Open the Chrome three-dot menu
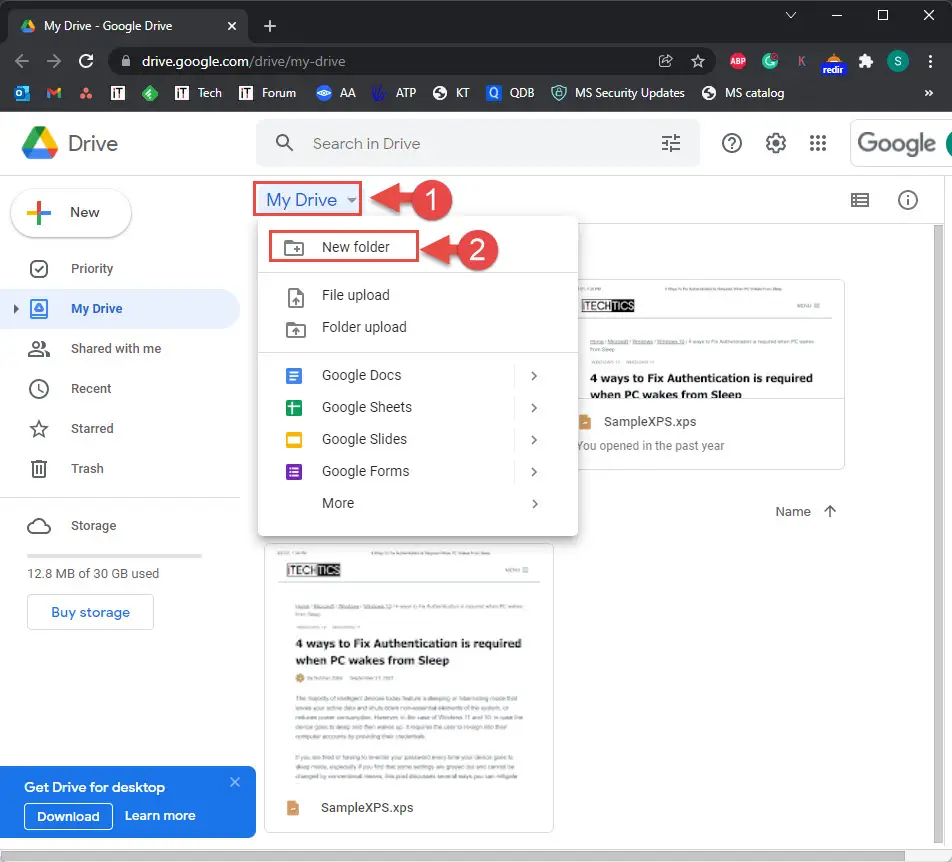This screenshot has height=862, width=952. 930,61
